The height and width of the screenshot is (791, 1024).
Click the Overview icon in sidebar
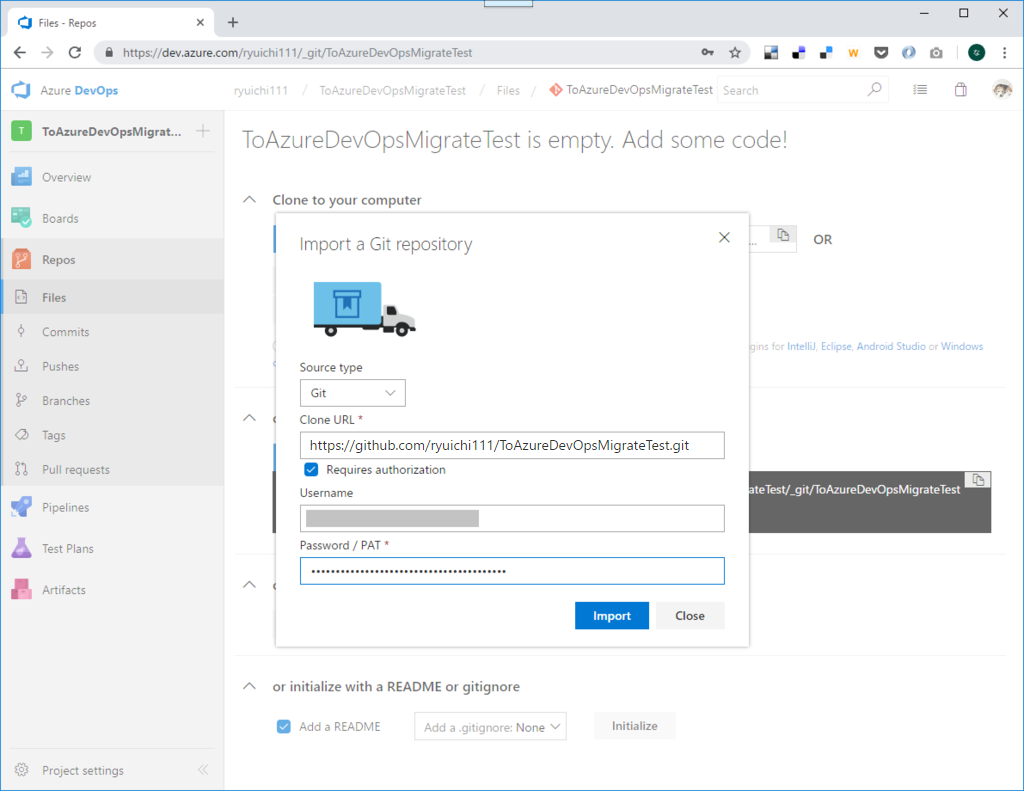click(x=21, y=177)
